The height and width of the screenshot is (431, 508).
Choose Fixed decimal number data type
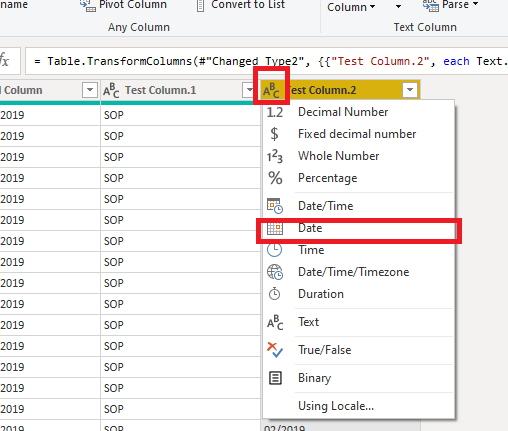point(359,134)
